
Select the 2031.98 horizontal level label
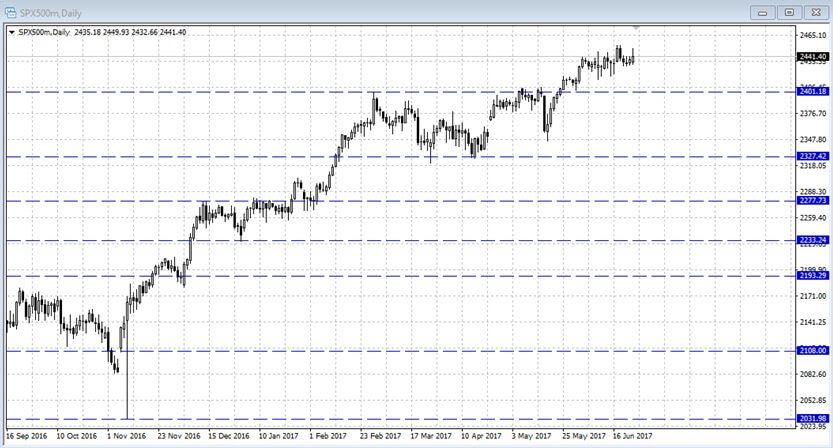(812, 418)
